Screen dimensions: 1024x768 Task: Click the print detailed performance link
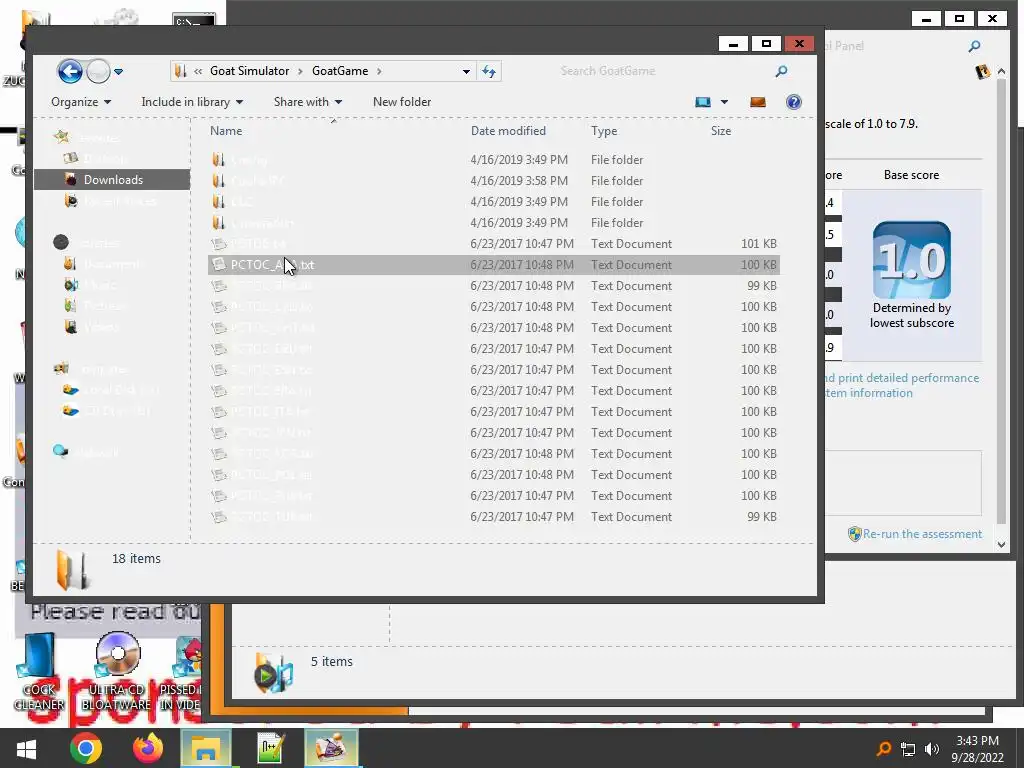click(904, 385)
